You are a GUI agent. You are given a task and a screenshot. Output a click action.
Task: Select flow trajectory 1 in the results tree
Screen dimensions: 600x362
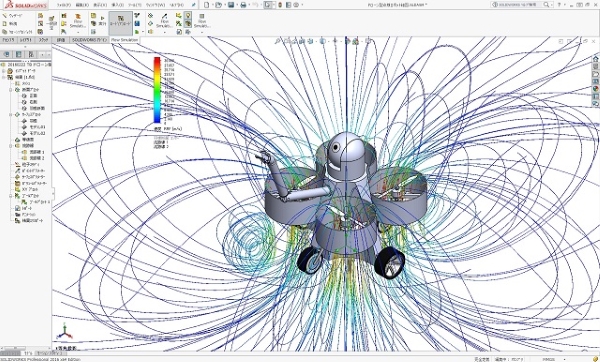coord(34,152)
